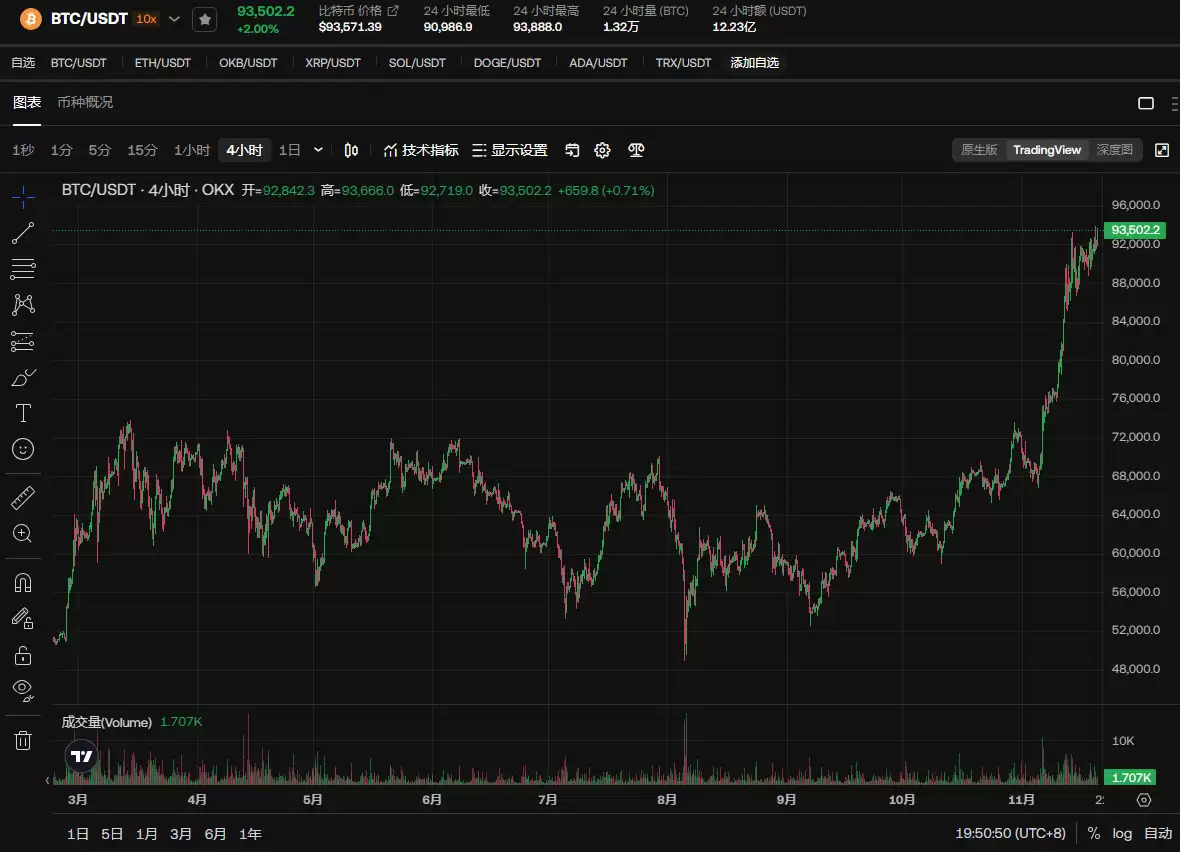Click 添加自选 to add a favorite
The image size is (1180, 852).
tap(754, 62)
